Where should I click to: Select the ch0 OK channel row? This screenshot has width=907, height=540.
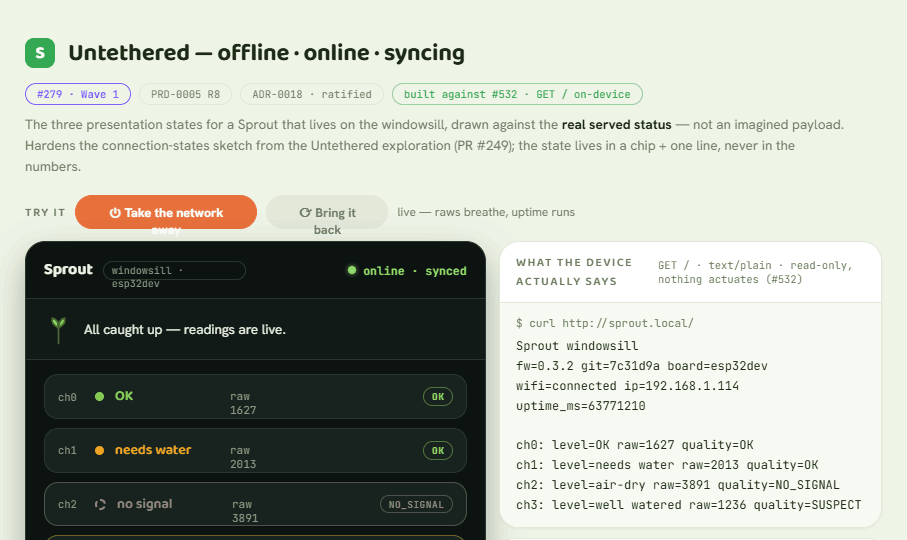pyautogui.click(x=255, y=397)
